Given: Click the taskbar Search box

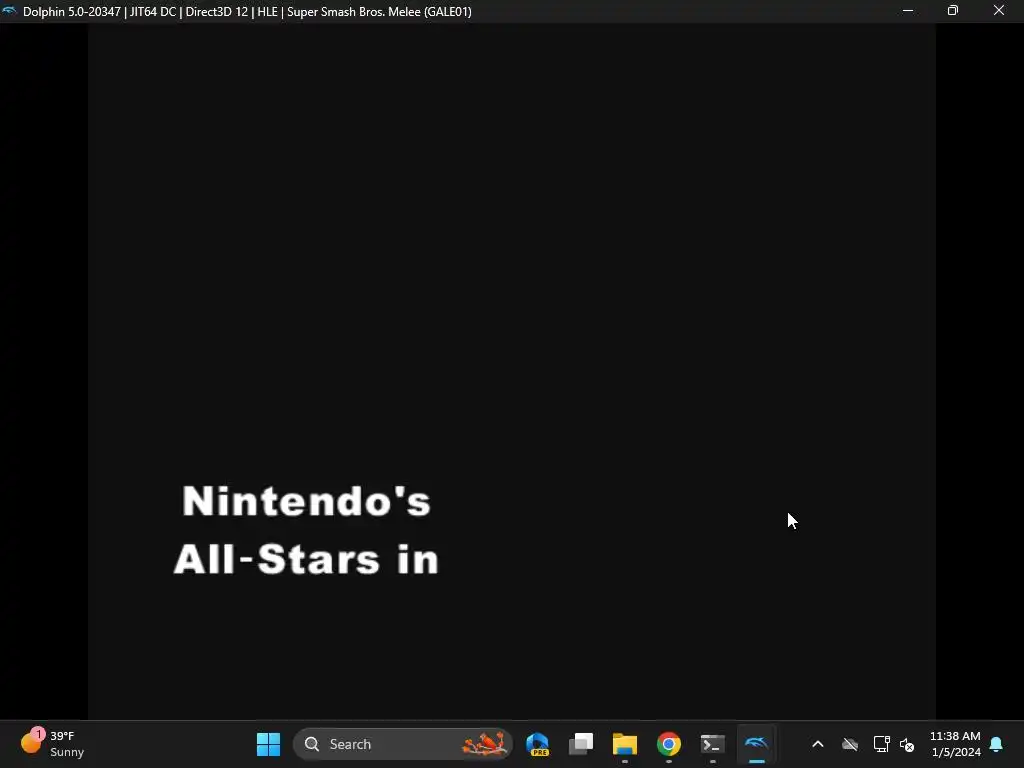Looking at the screenshot, I should [x=402, y=744].
